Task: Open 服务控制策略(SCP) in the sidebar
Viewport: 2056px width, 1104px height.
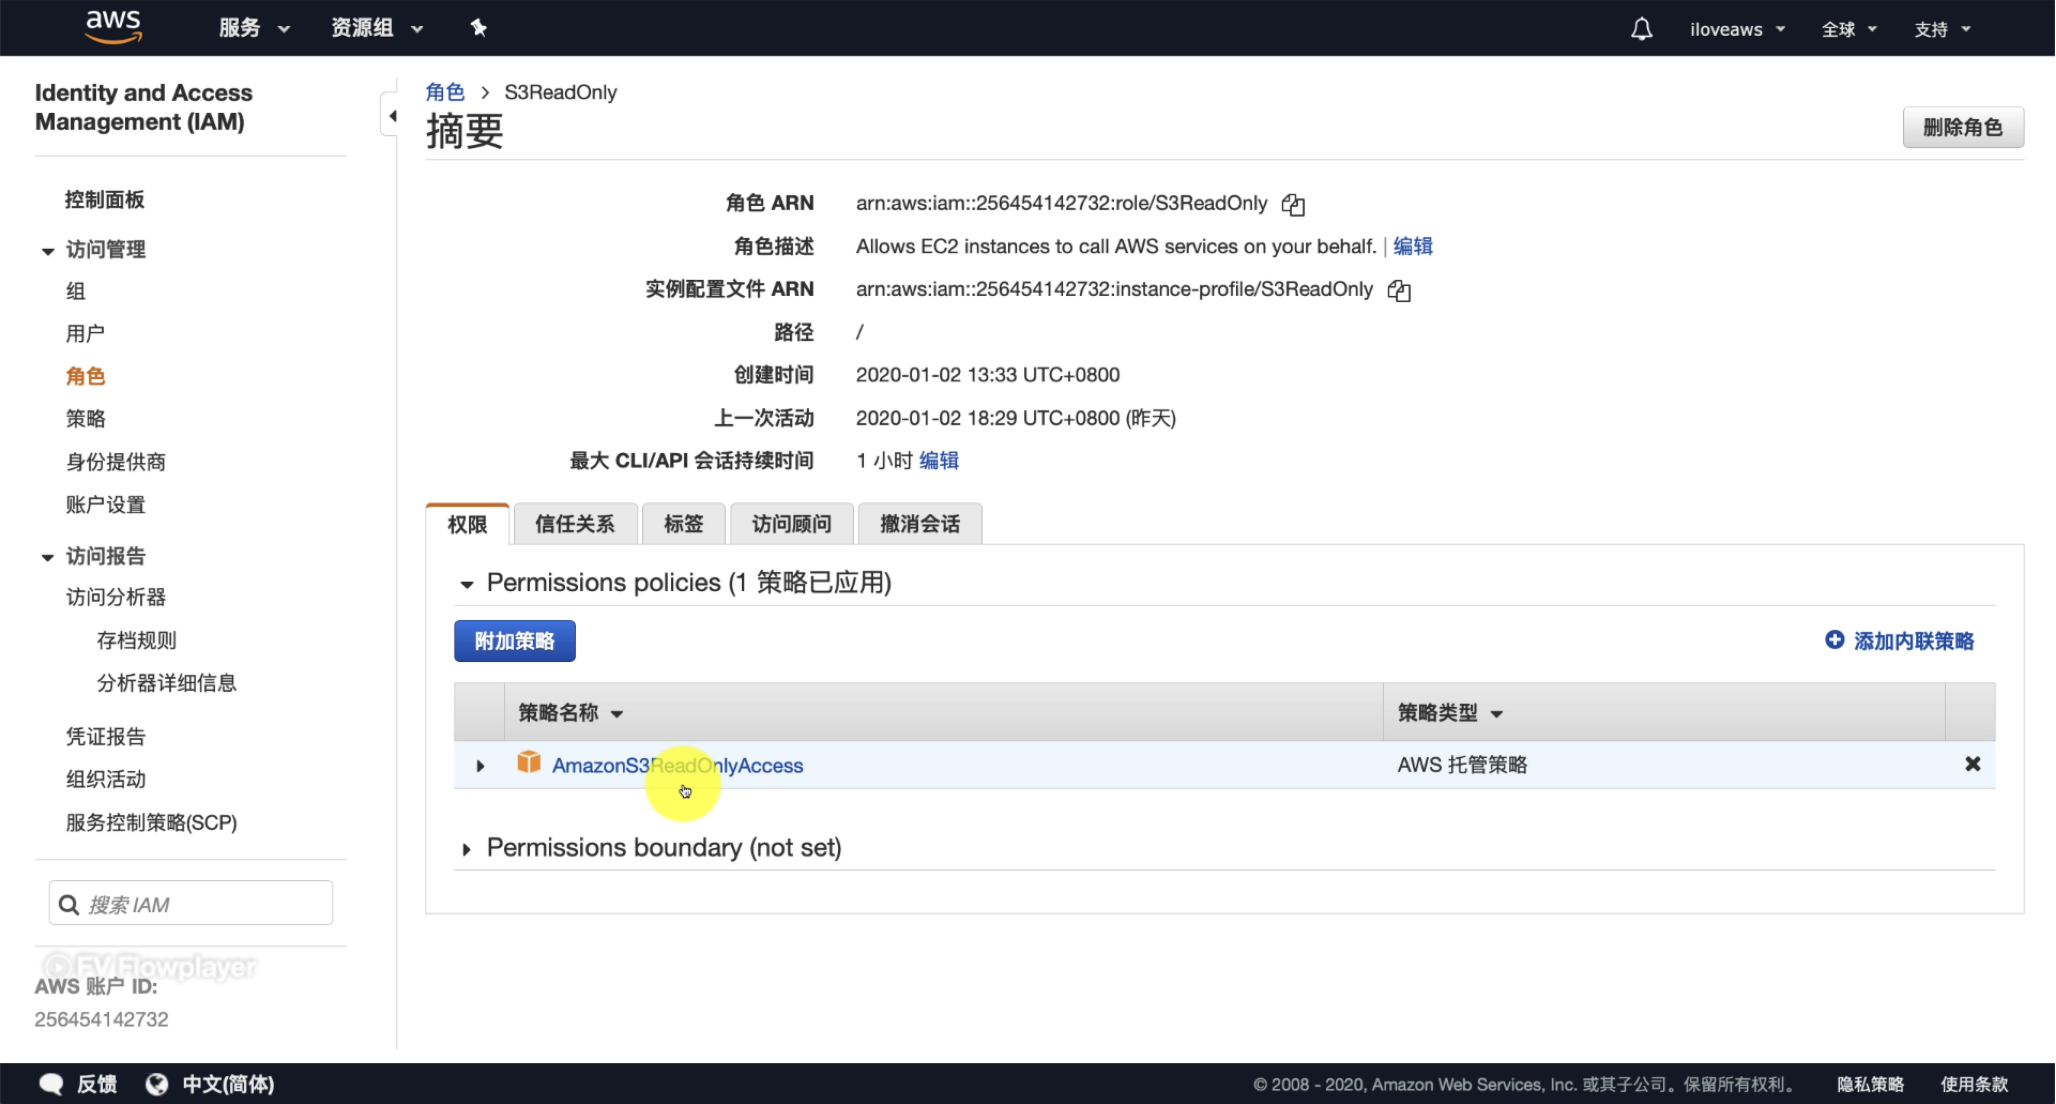Action: pos(151,822)
